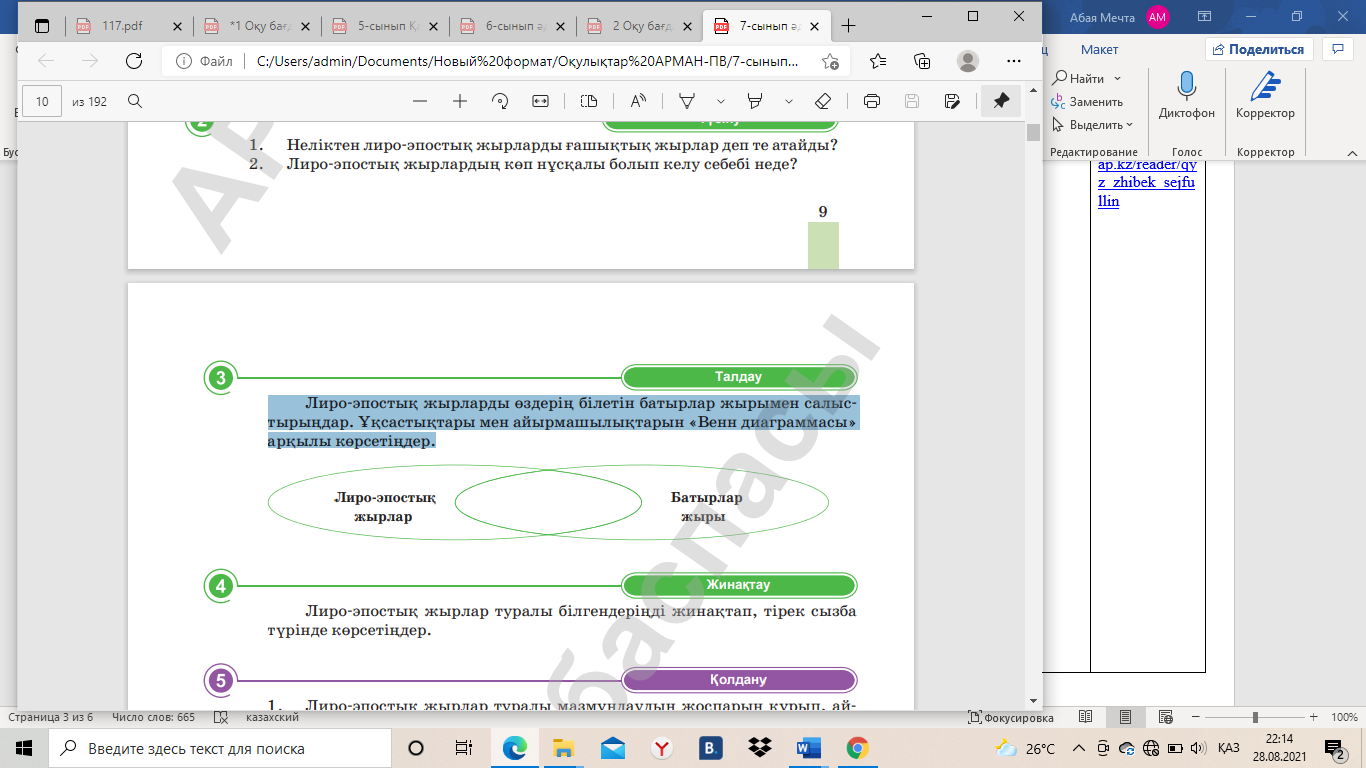Open the Абая Мечта account avatar
This screenshot has width=1366, height=768.
point(1158,16)
